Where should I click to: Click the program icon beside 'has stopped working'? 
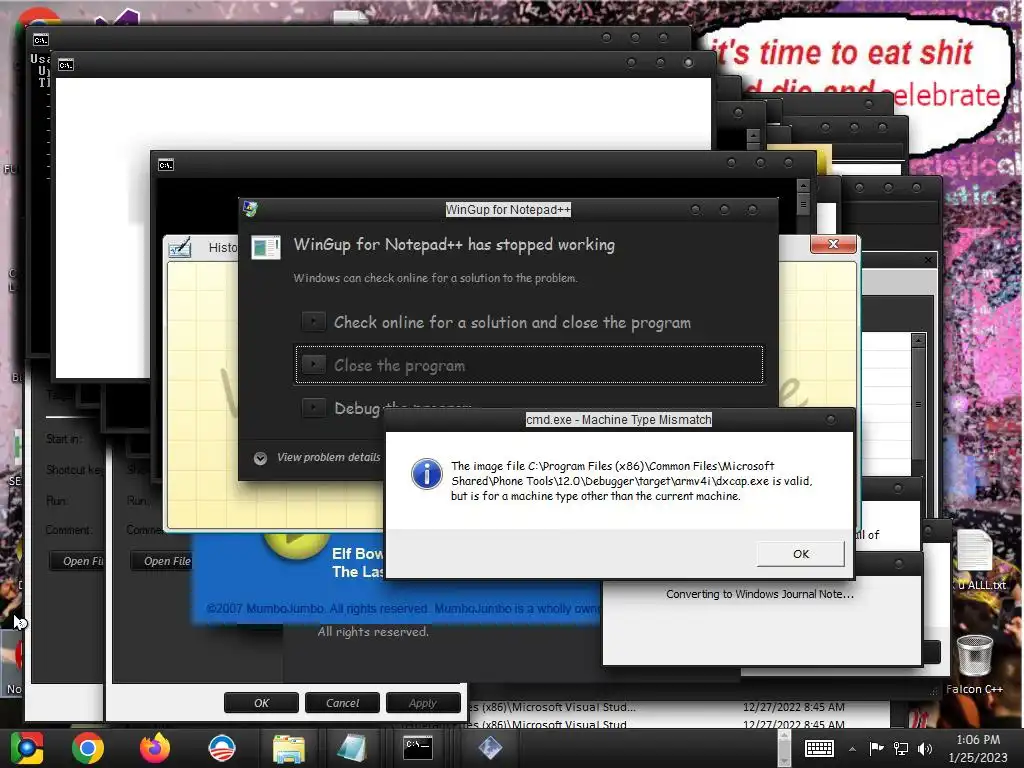[266, 248]
